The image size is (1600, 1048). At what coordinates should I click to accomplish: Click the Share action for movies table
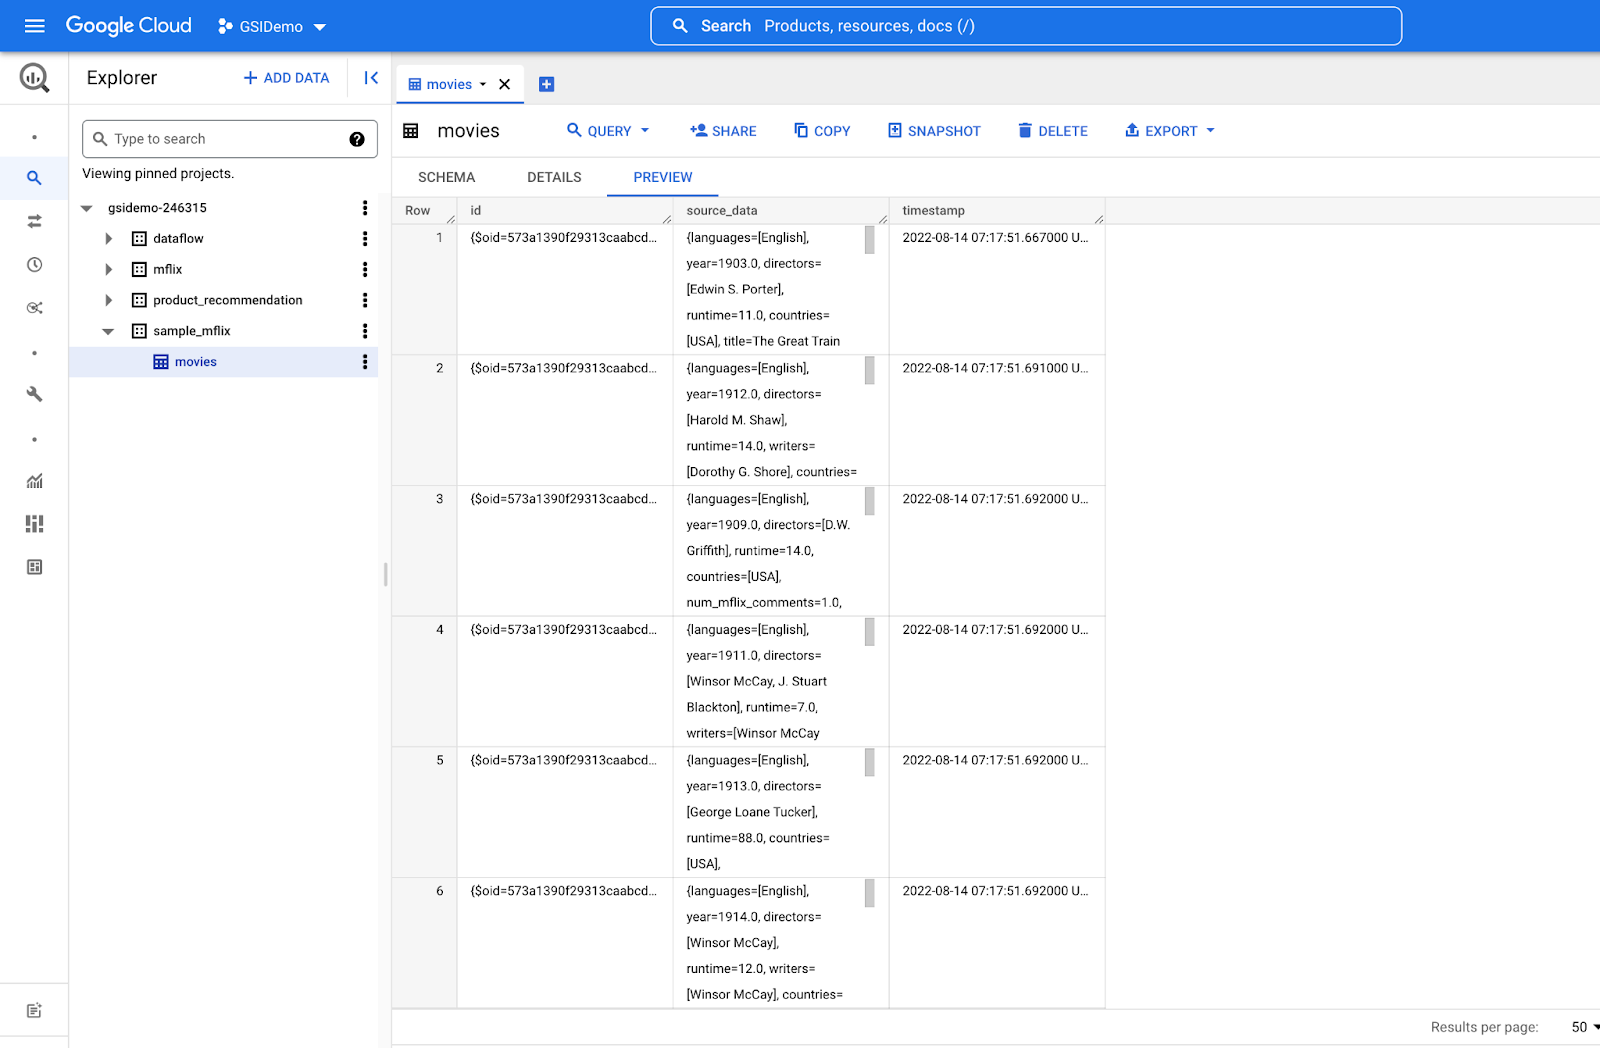click(722, 130)
